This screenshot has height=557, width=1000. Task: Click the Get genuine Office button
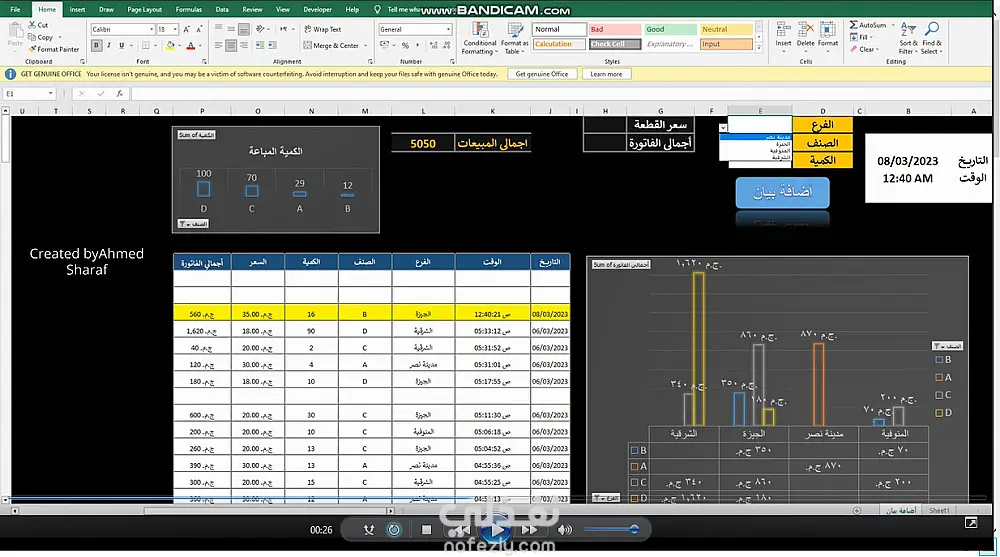click(x=541, y=74)
